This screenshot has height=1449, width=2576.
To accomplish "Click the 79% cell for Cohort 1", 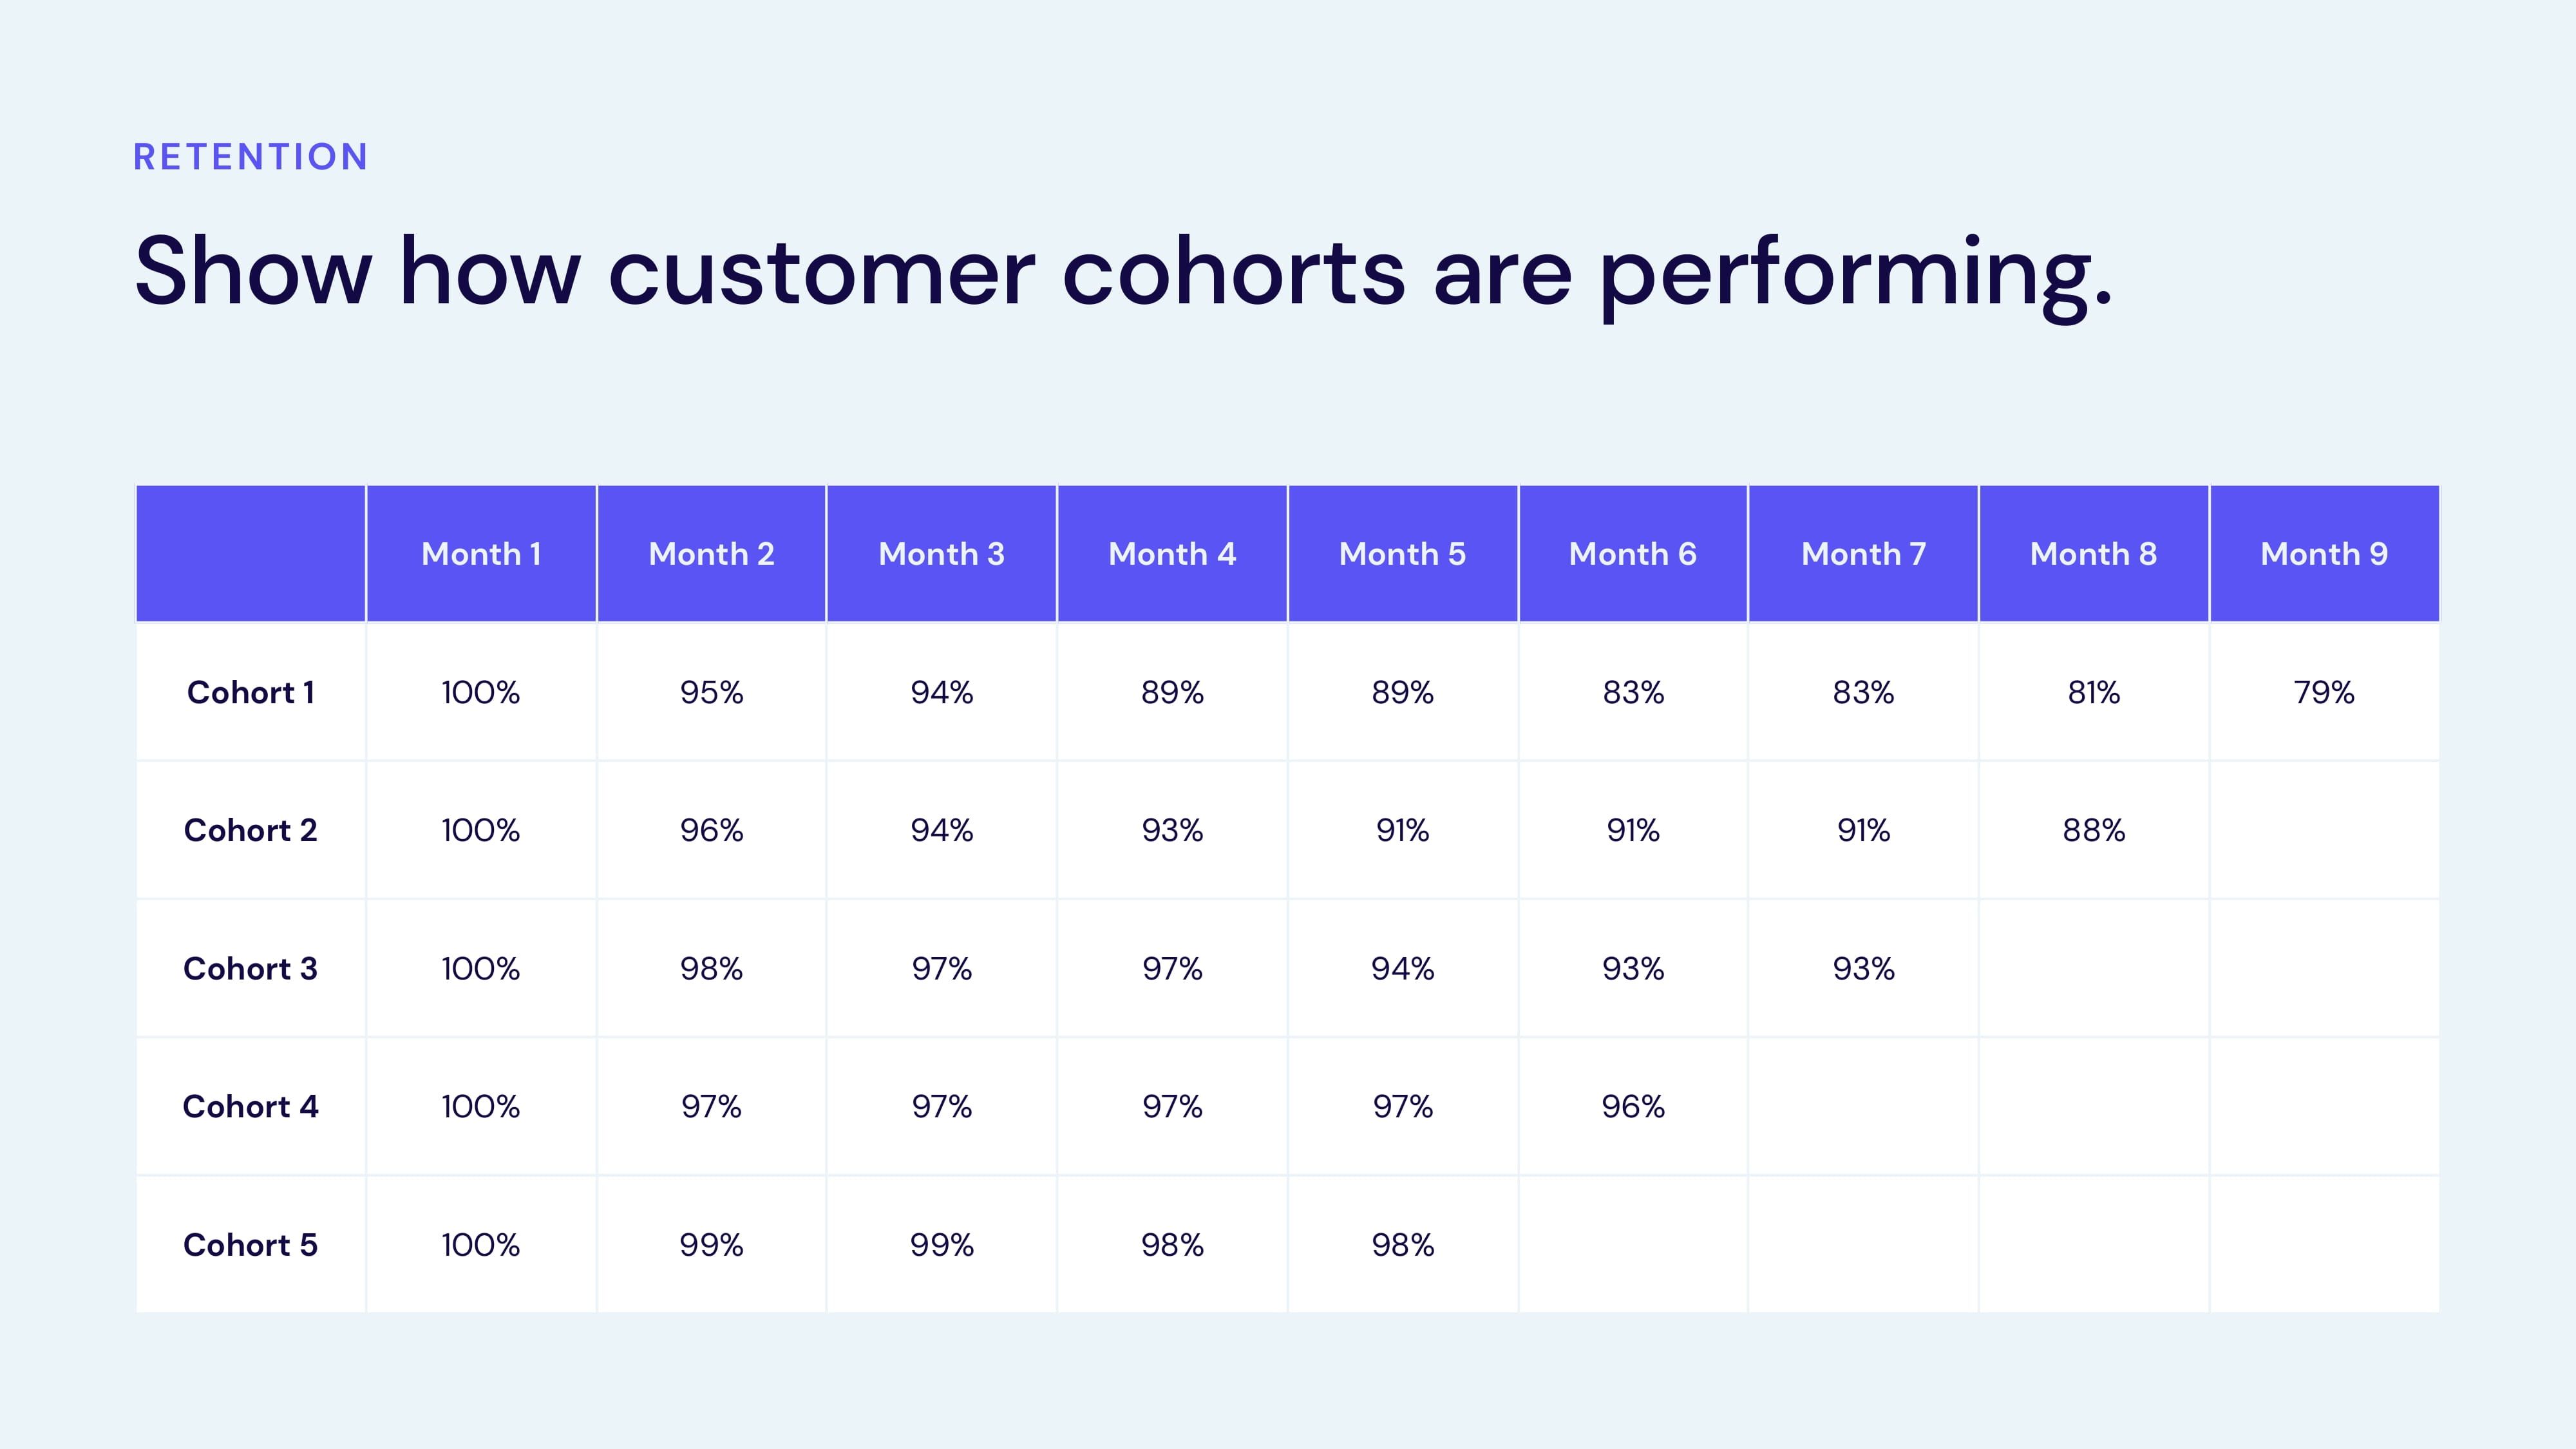I will 2324,692.
